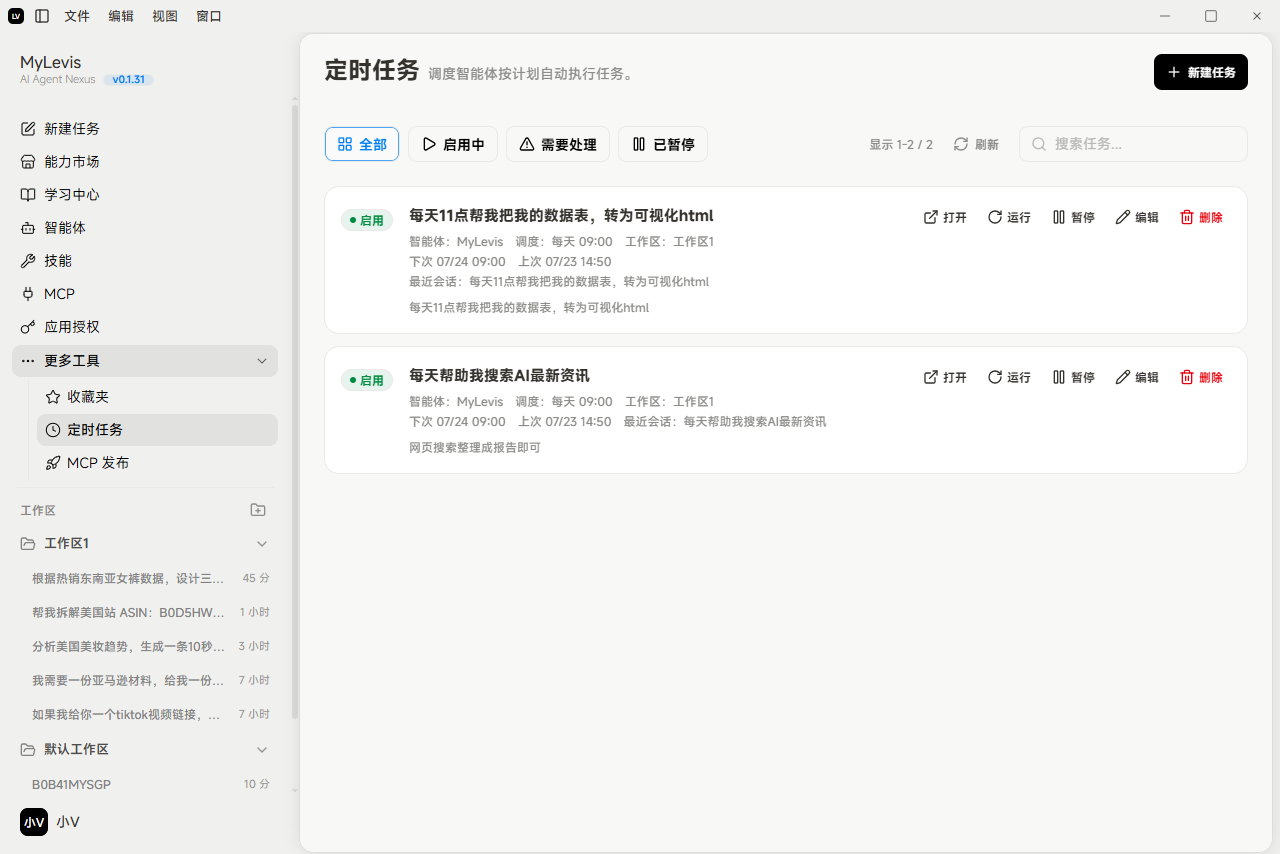Select the 全部 filter tab
This screenshot has height=854, width=1280.
click(362, 144)
